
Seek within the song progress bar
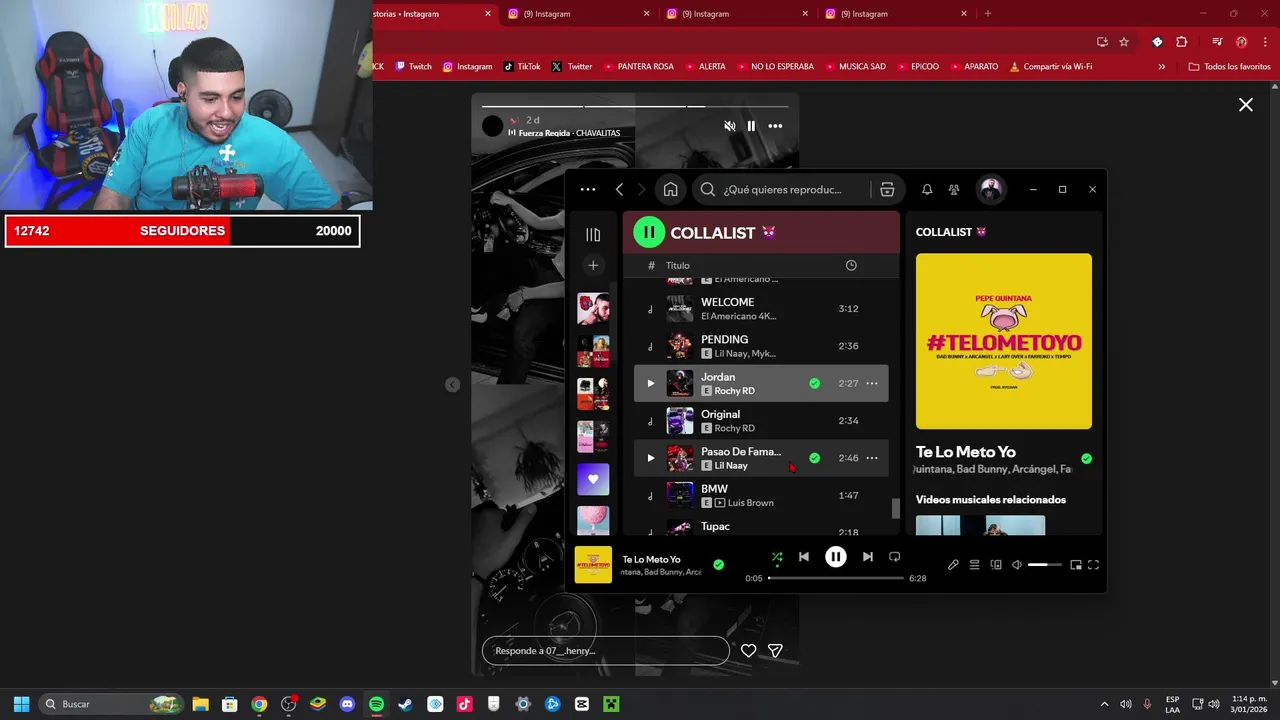836,578
